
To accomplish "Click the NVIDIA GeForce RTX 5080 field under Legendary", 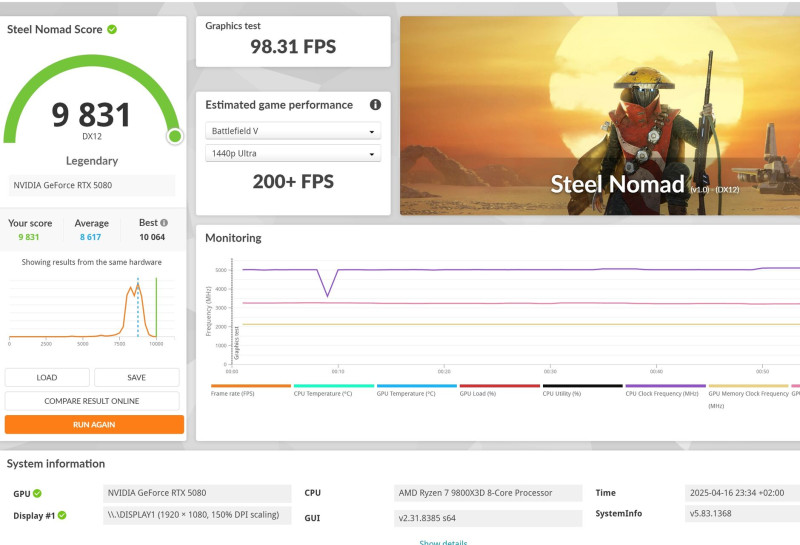I will pyautogui.click(x=92, y=185).
